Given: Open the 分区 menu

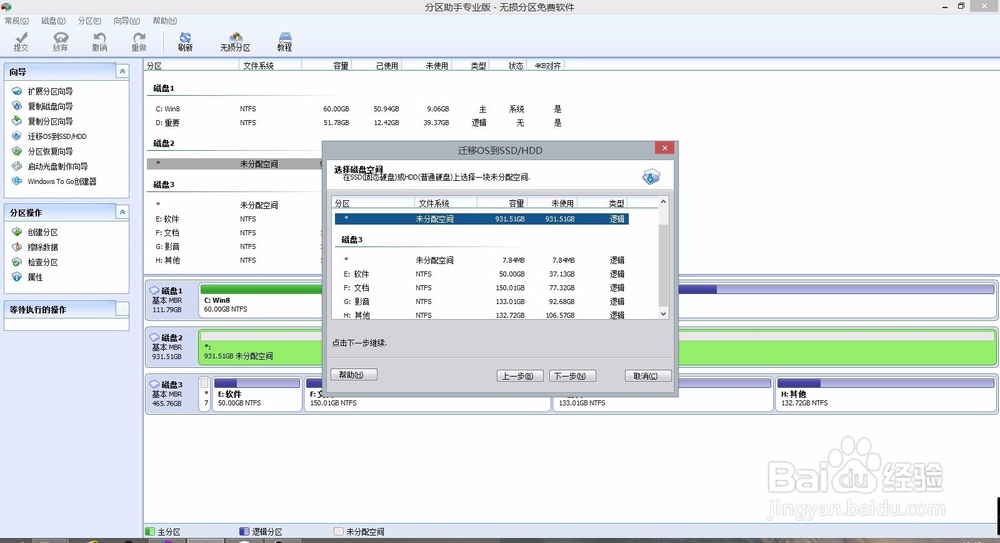Looking at the screenshot, I should [x=89, y=21].
